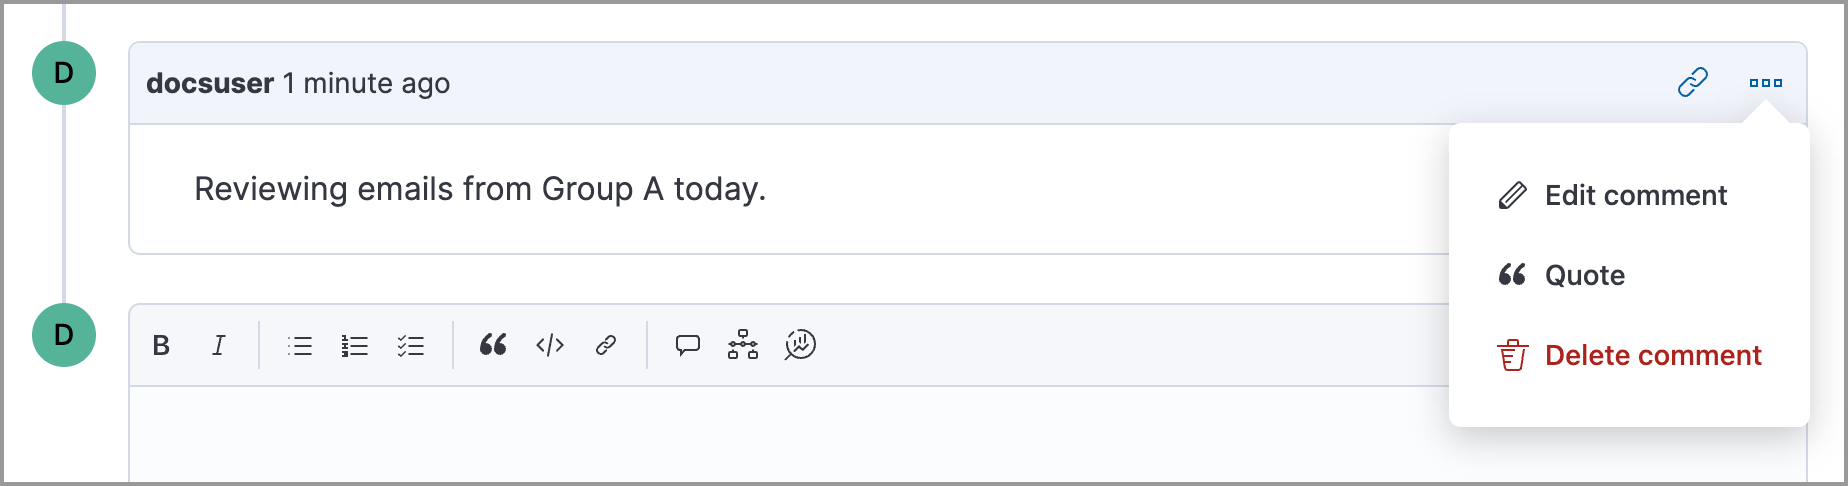Insert a bulleted list

[x=300, y=346]
